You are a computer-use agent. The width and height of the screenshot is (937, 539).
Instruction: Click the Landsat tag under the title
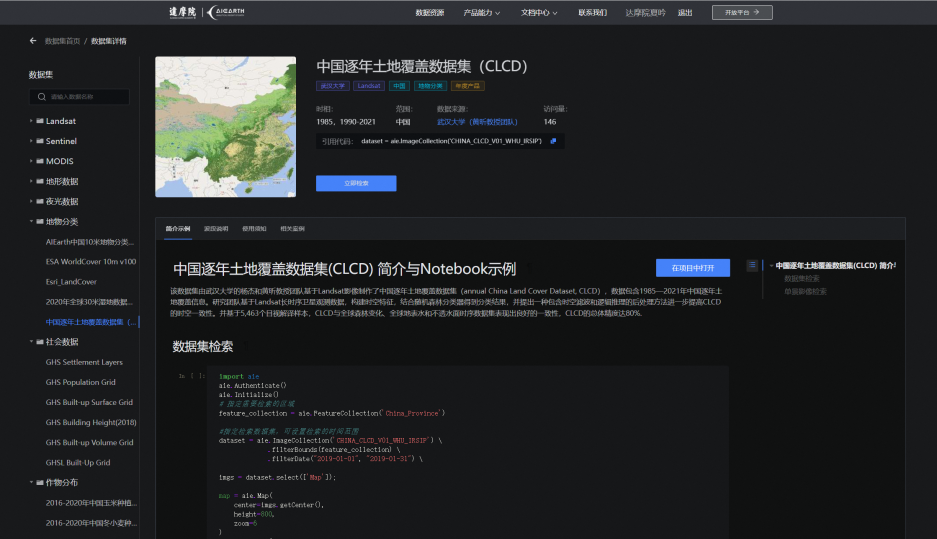pos(369,86)
